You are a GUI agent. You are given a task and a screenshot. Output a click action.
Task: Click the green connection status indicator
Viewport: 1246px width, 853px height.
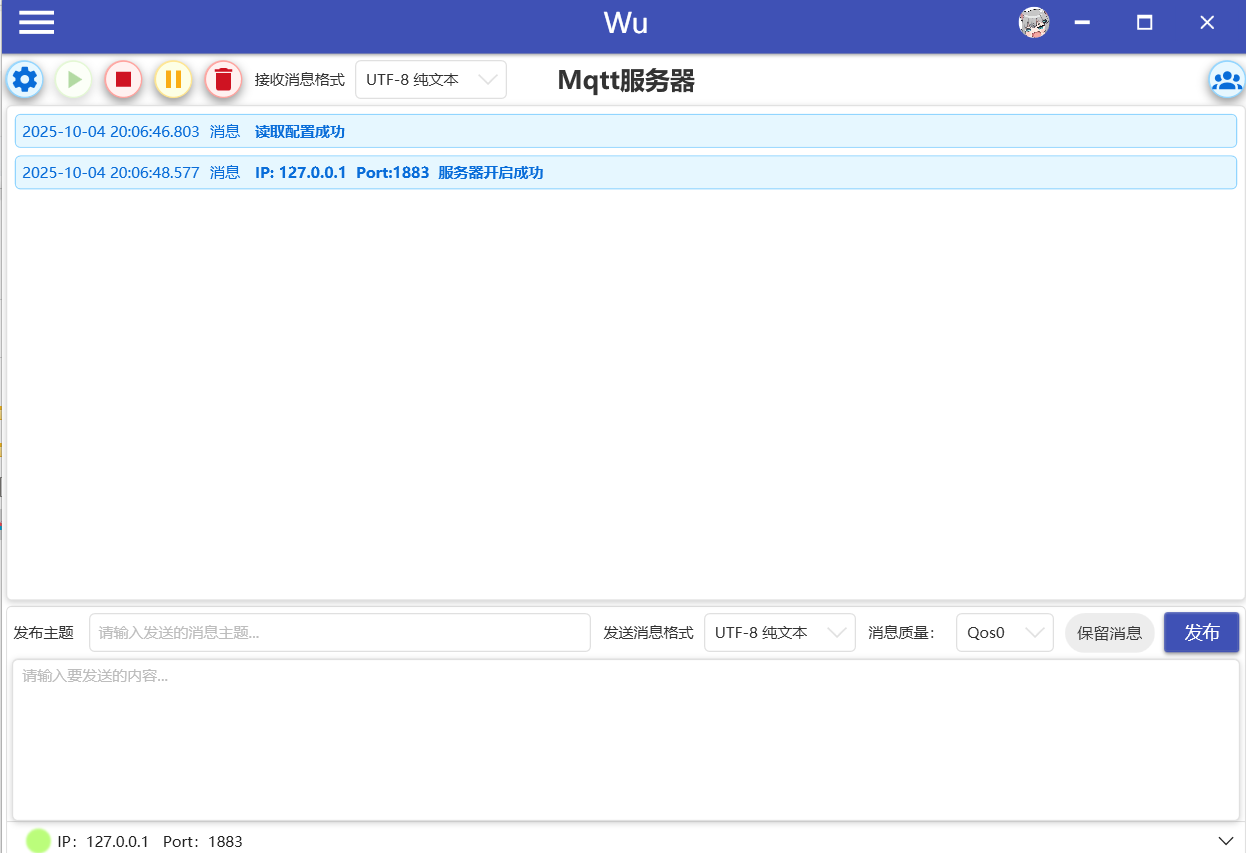click(38, 840)
